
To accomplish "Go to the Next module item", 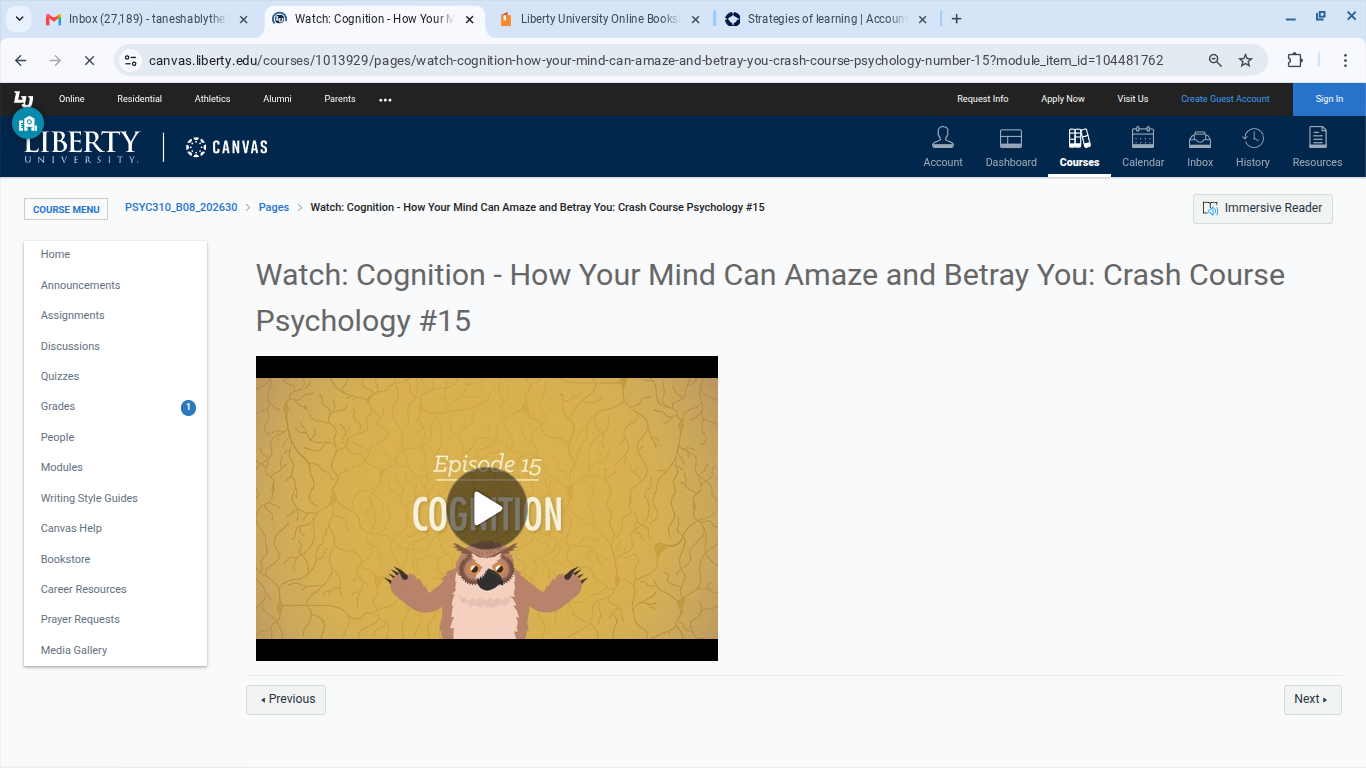I will click(x=1312, y=700).
